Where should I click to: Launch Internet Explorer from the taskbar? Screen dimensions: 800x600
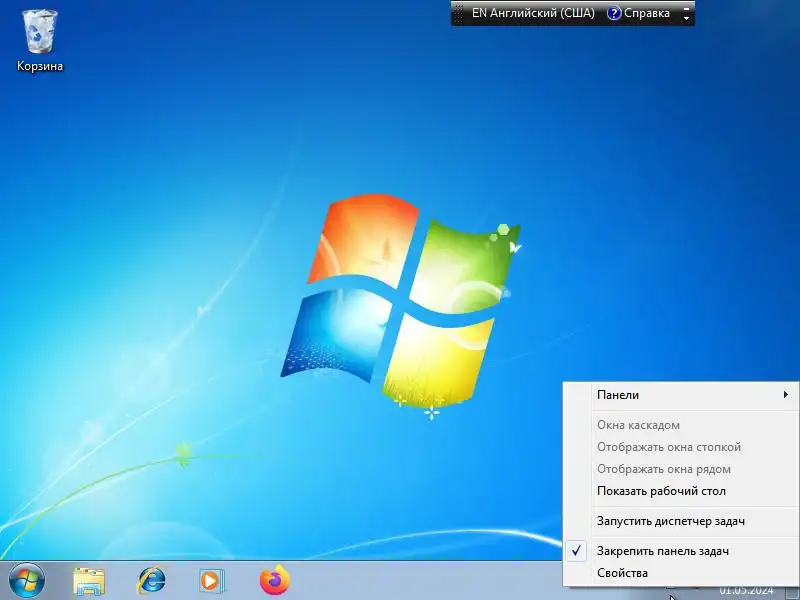[152, 581]
